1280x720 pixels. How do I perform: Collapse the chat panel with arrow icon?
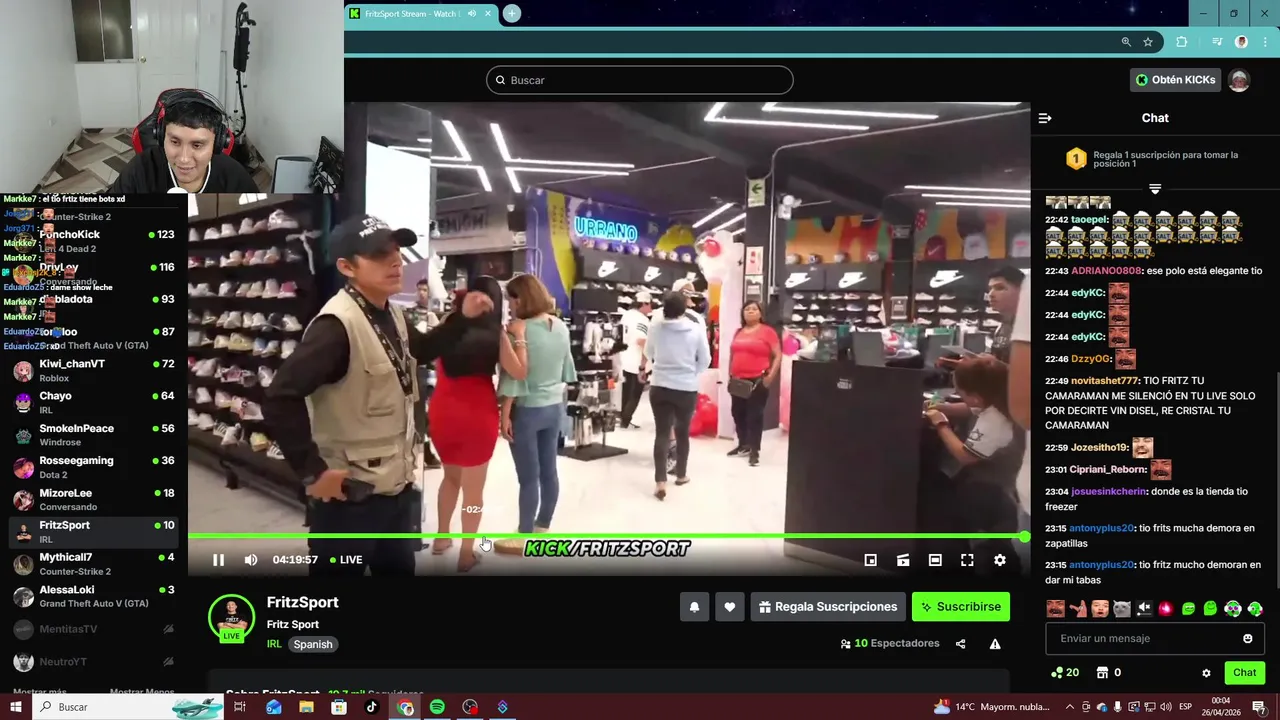pos(1045,118)
